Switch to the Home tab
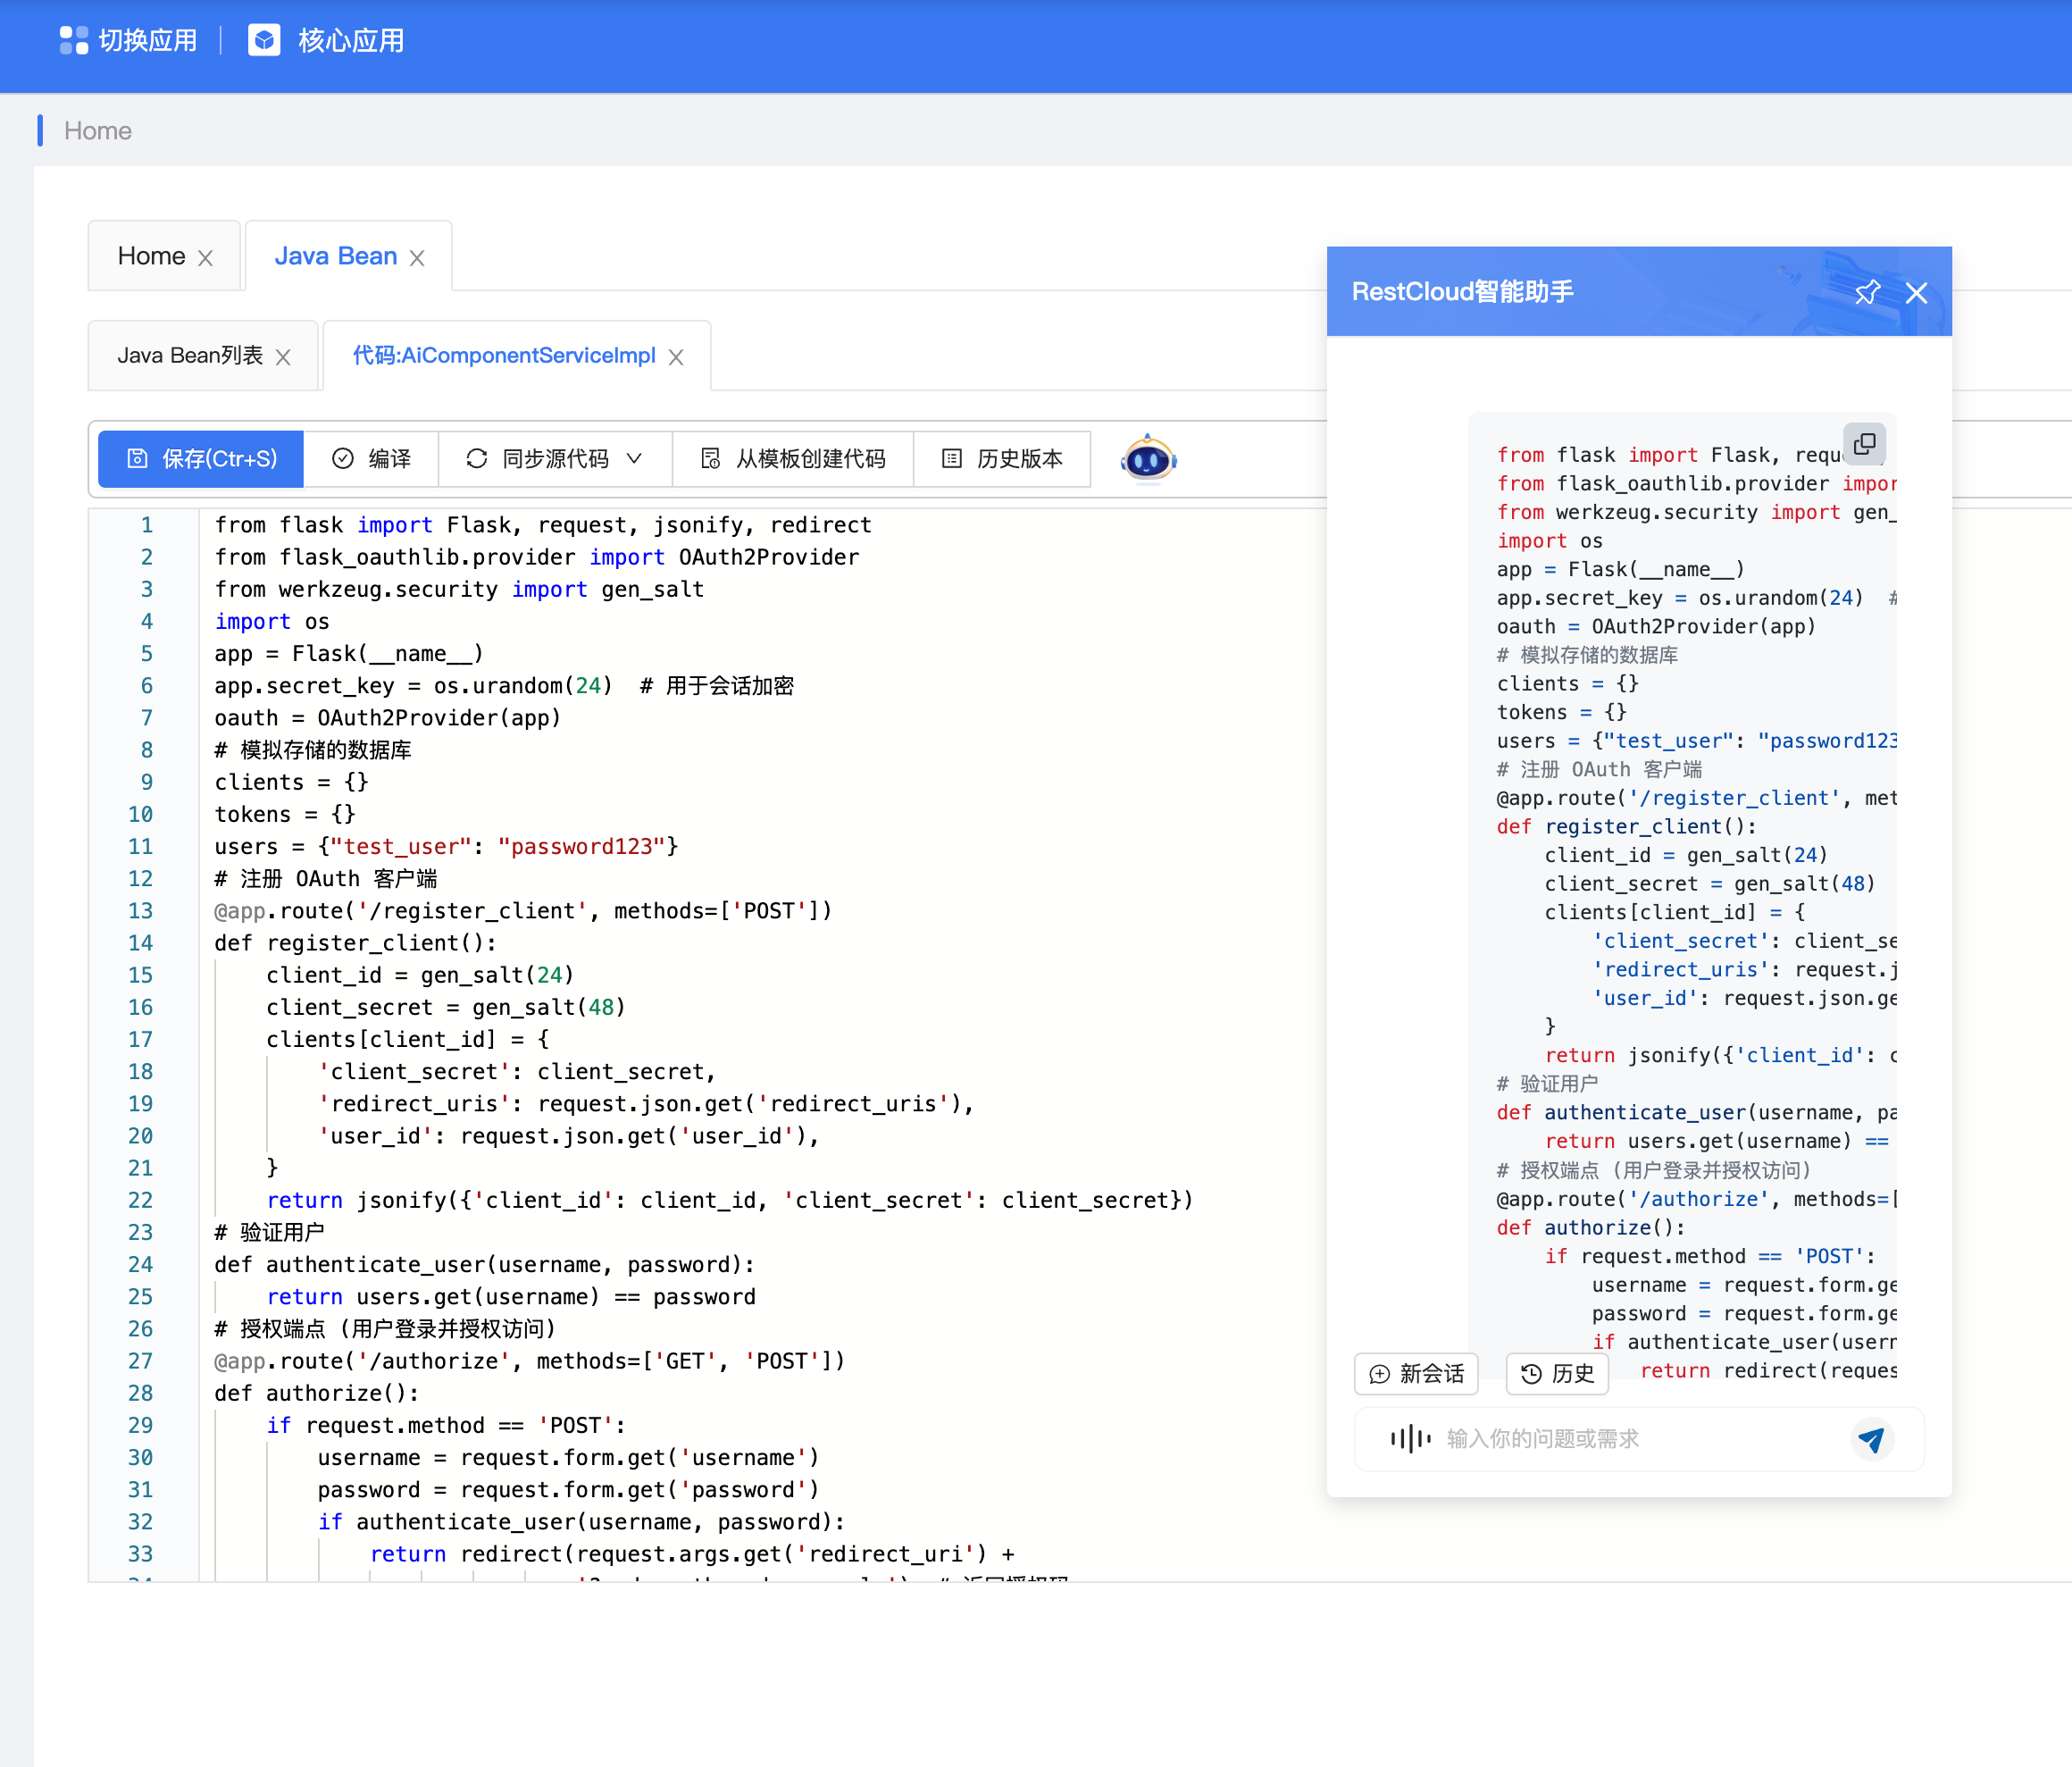The width and height of the screenshot is (2072, 1767). 151,256
